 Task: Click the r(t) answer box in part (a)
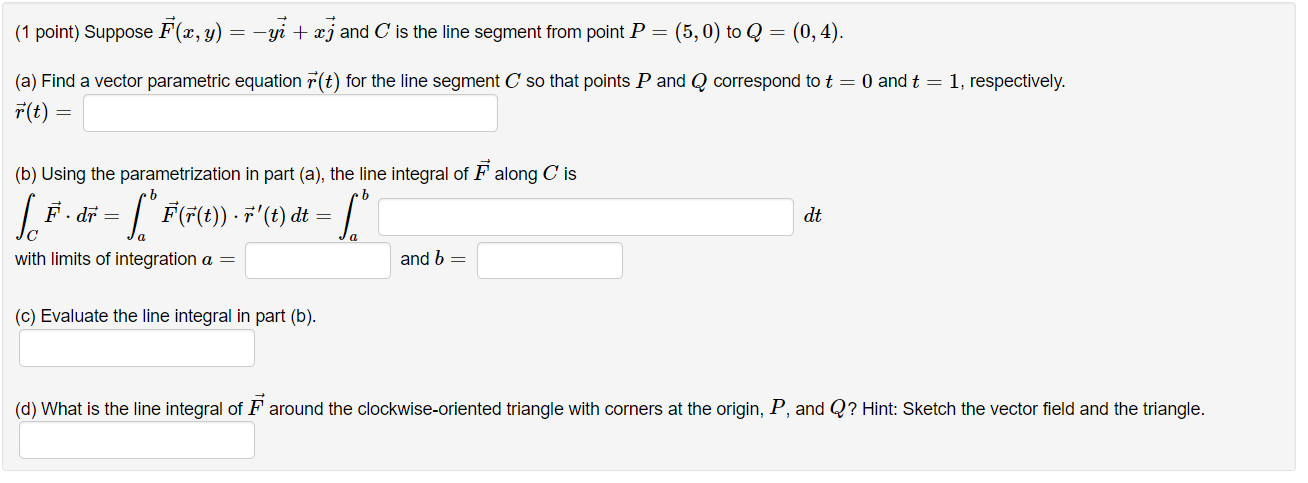(x=290, y=113)
